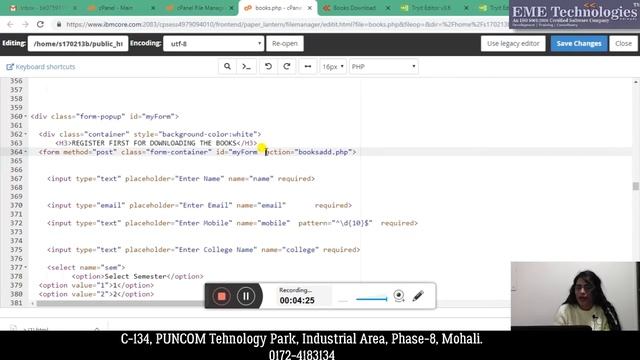Click the editor Close button
Image resolution: width=640 pixels, height=360 pixels.
pos(623,44)
